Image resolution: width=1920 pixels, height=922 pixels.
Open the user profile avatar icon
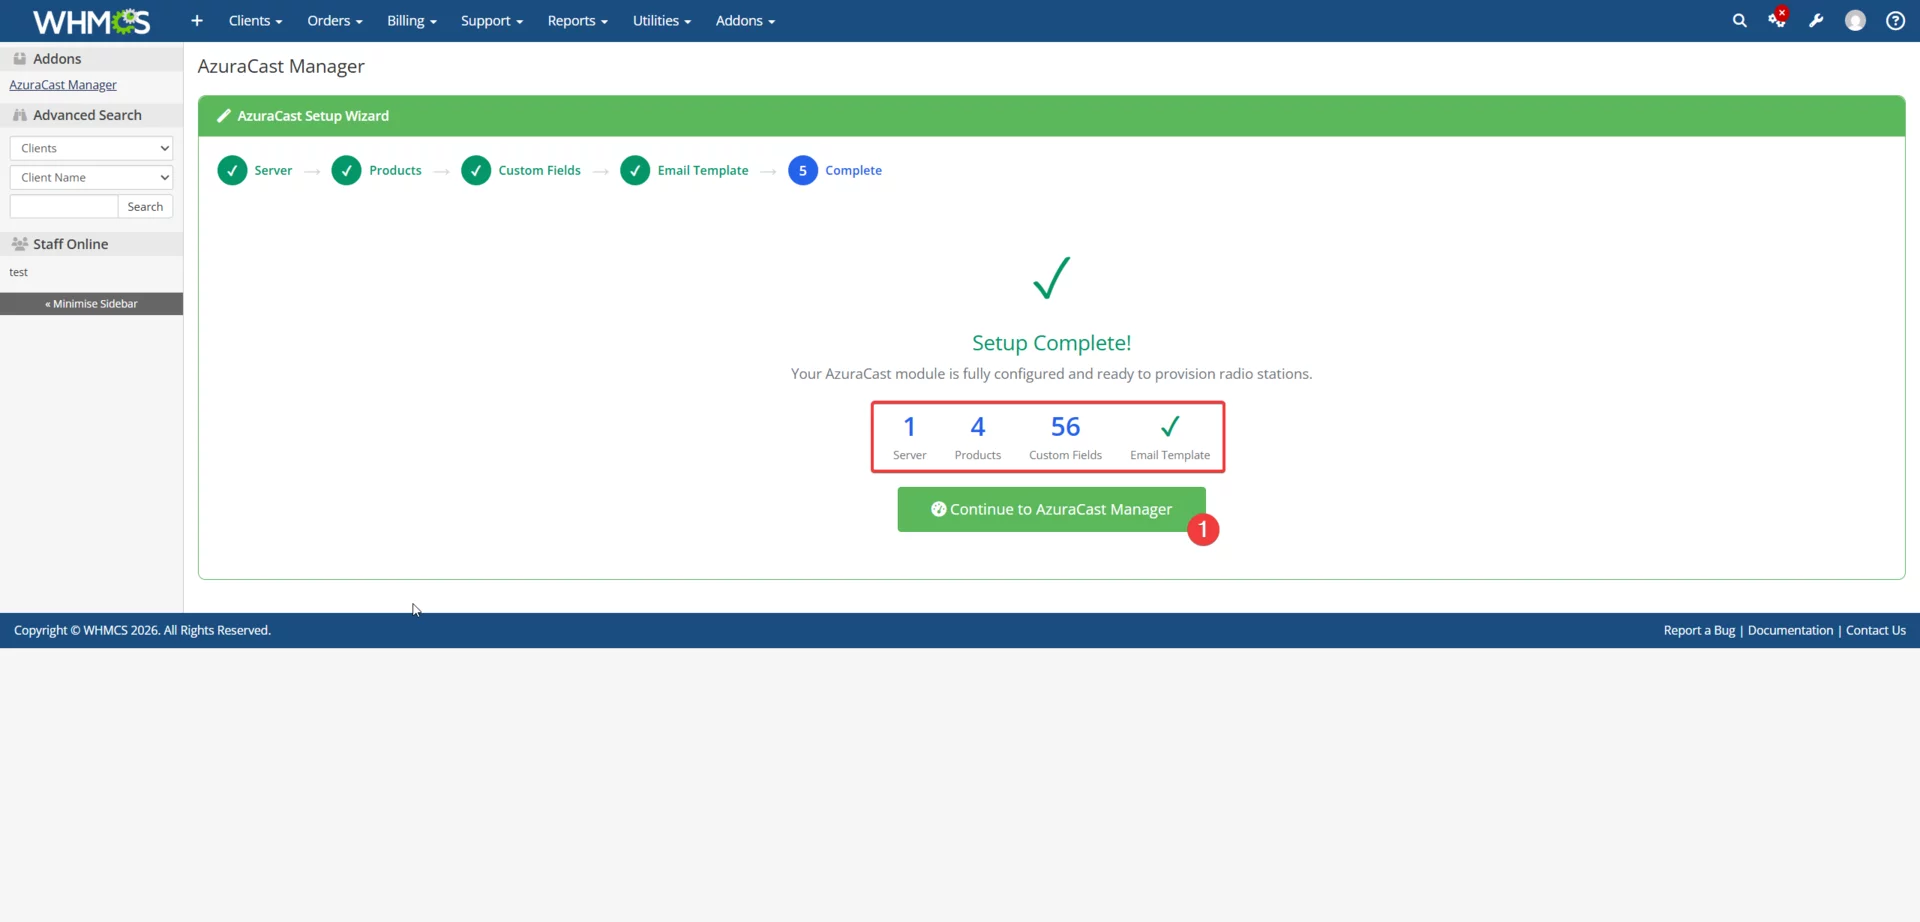[x=1855, y=19]
